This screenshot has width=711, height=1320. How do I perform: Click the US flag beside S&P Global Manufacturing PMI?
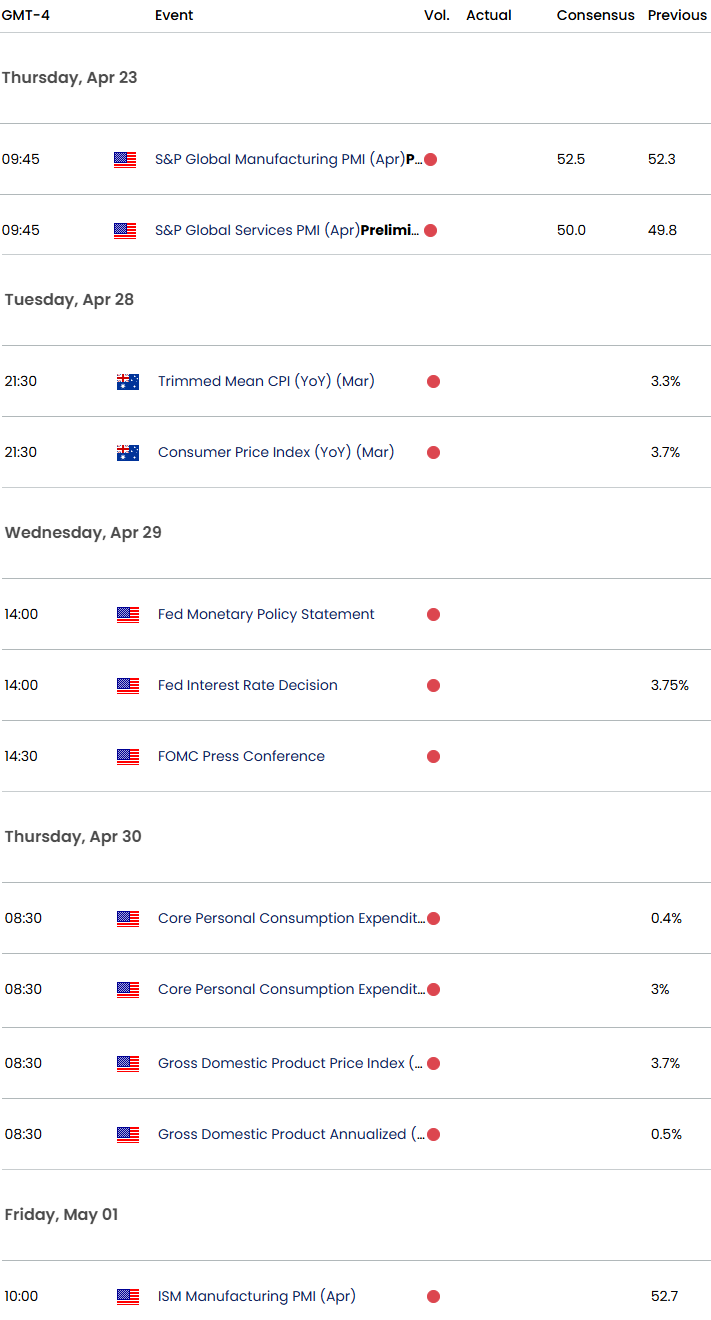click(124, 158)
